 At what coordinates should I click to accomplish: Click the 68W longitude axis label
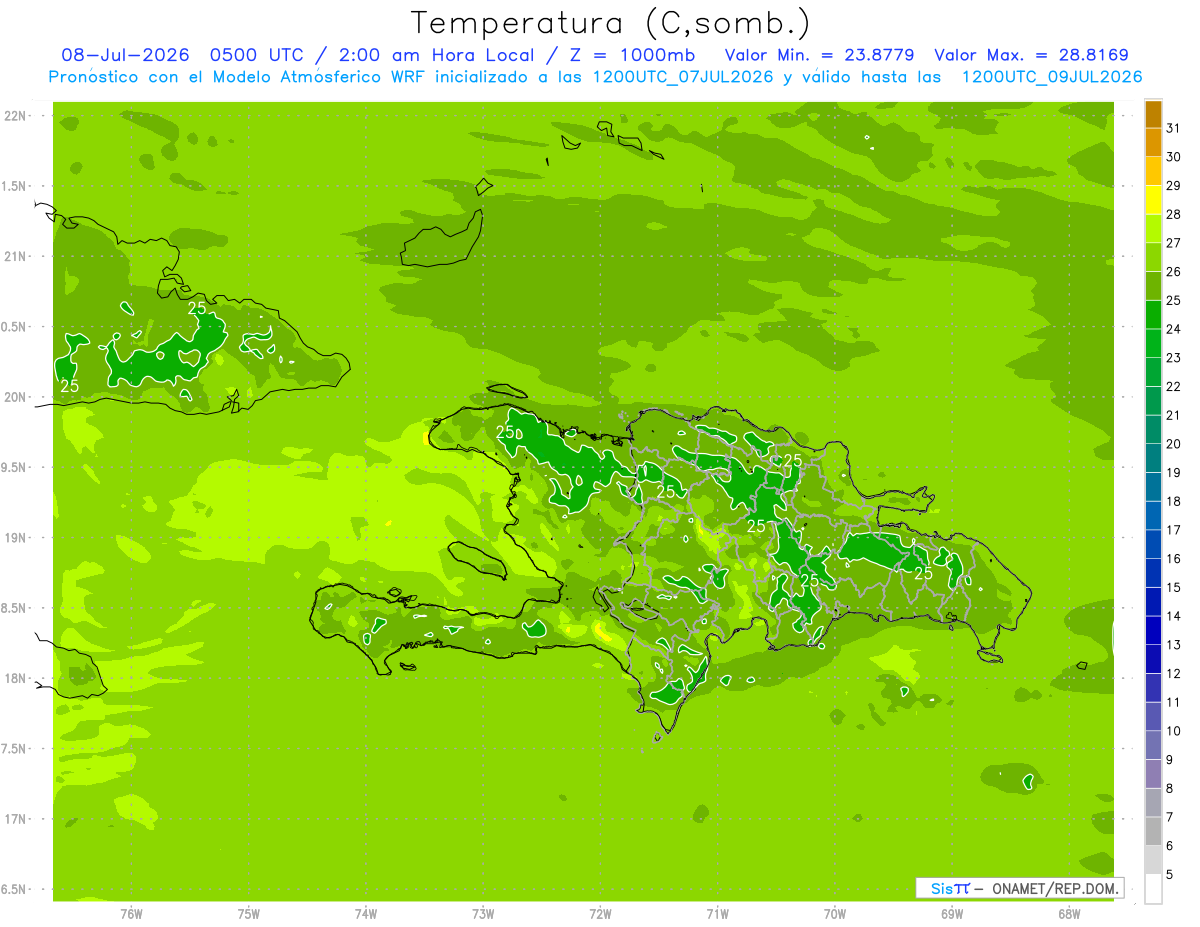tap(1069, 914)
